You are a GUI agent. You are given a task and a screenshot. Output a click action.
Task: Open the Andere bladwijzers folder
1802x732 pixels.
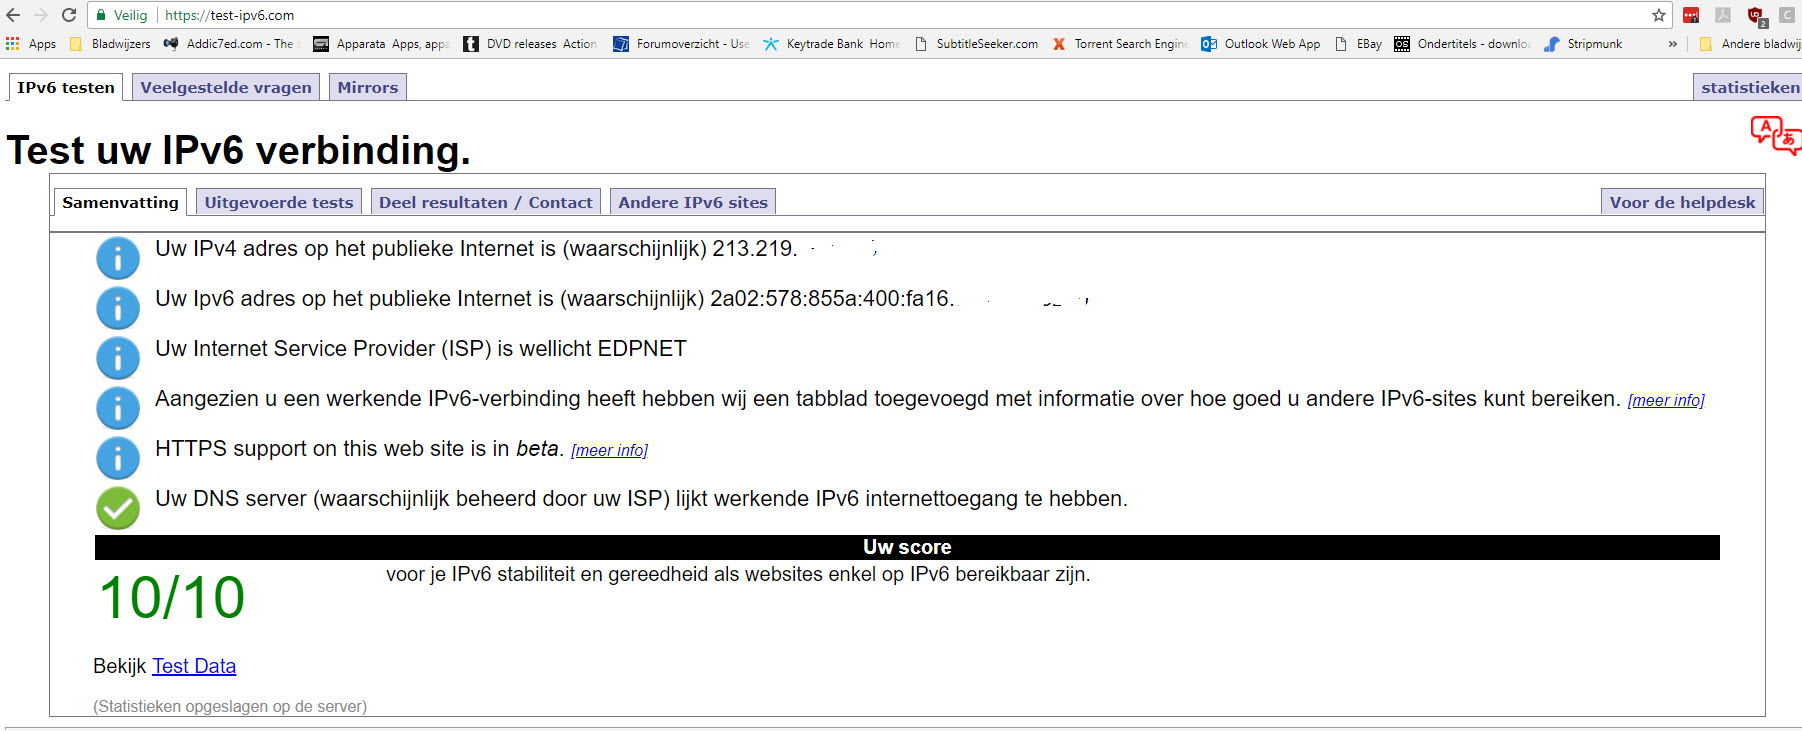(1750, 44)
